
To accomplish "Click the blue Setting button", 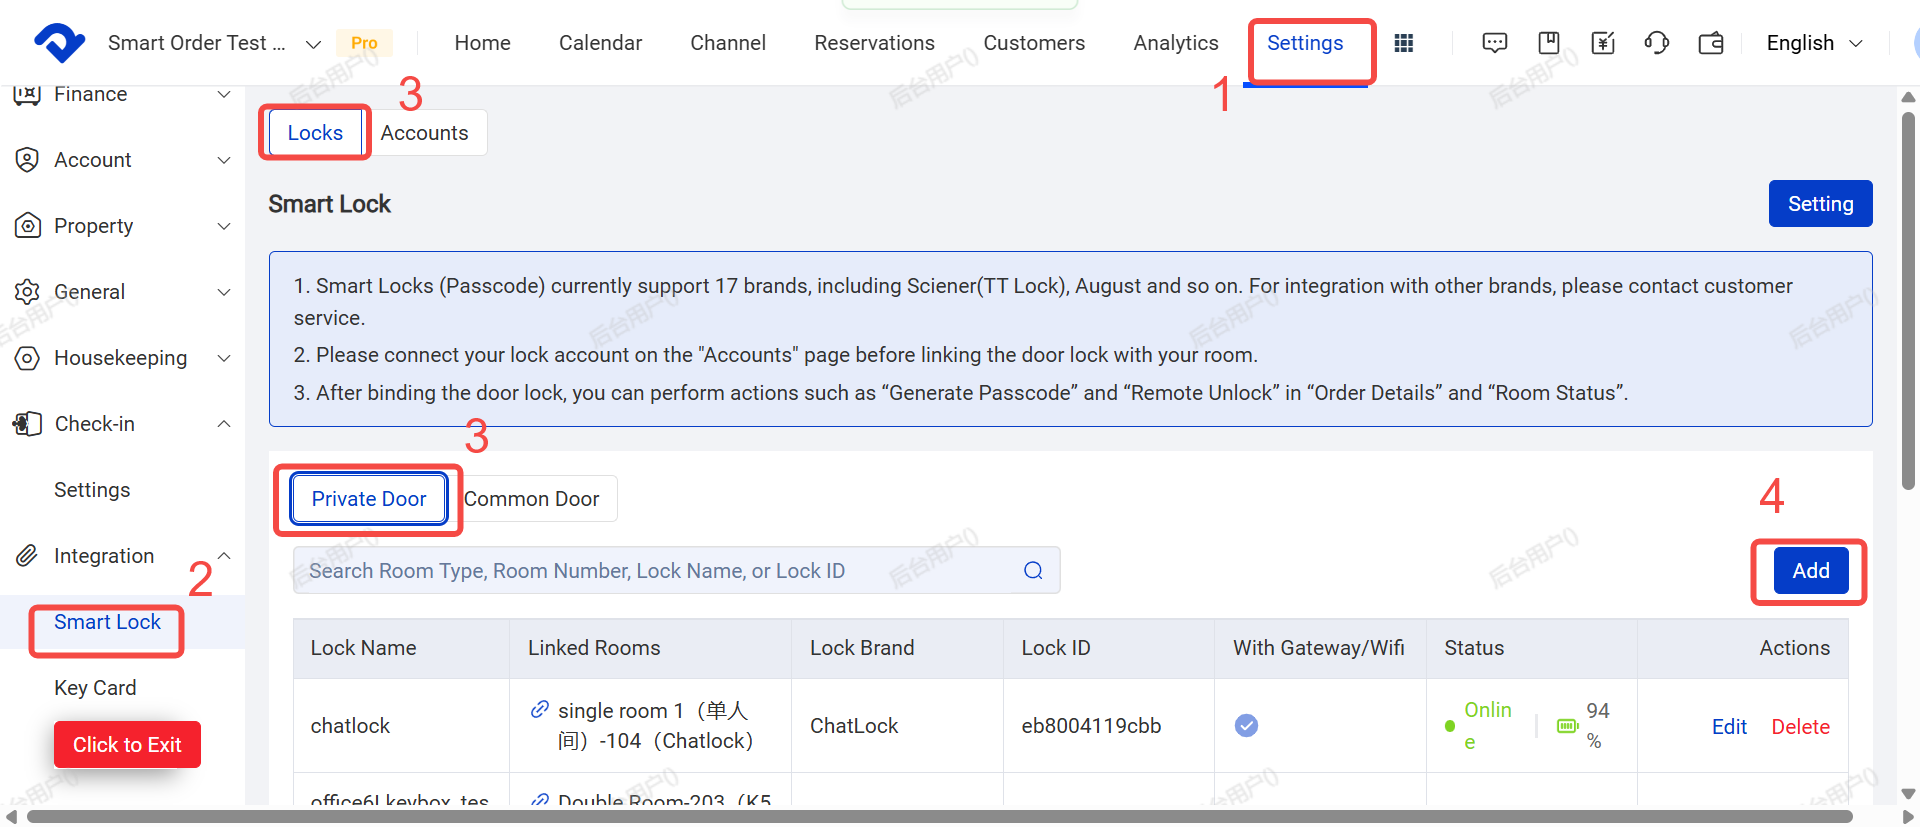I will pos(1820,204).
